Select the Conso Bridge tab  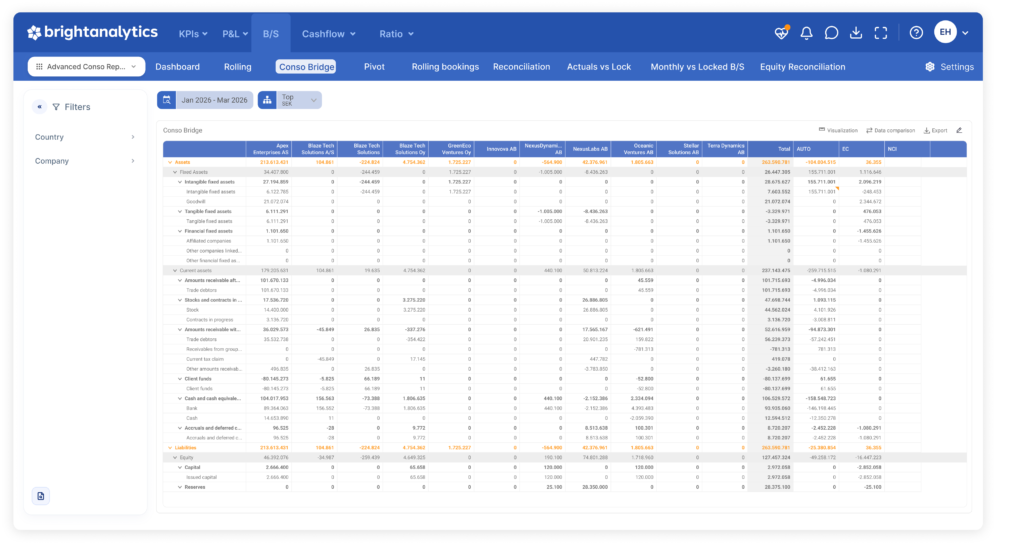pos(306,67)
